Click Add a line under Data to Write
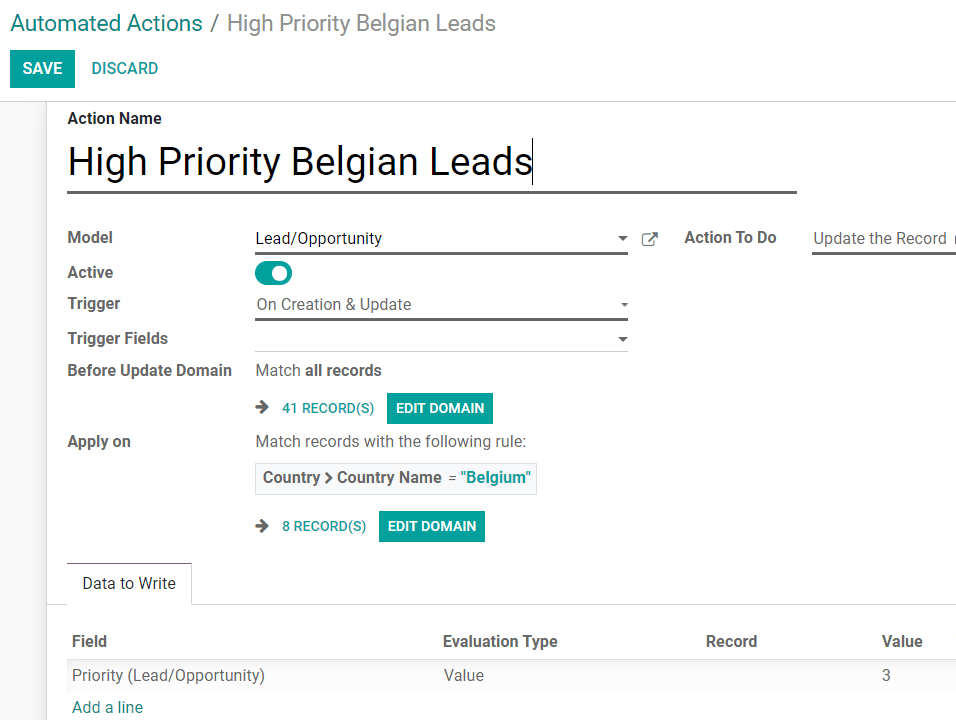 (x=107, y=707)
